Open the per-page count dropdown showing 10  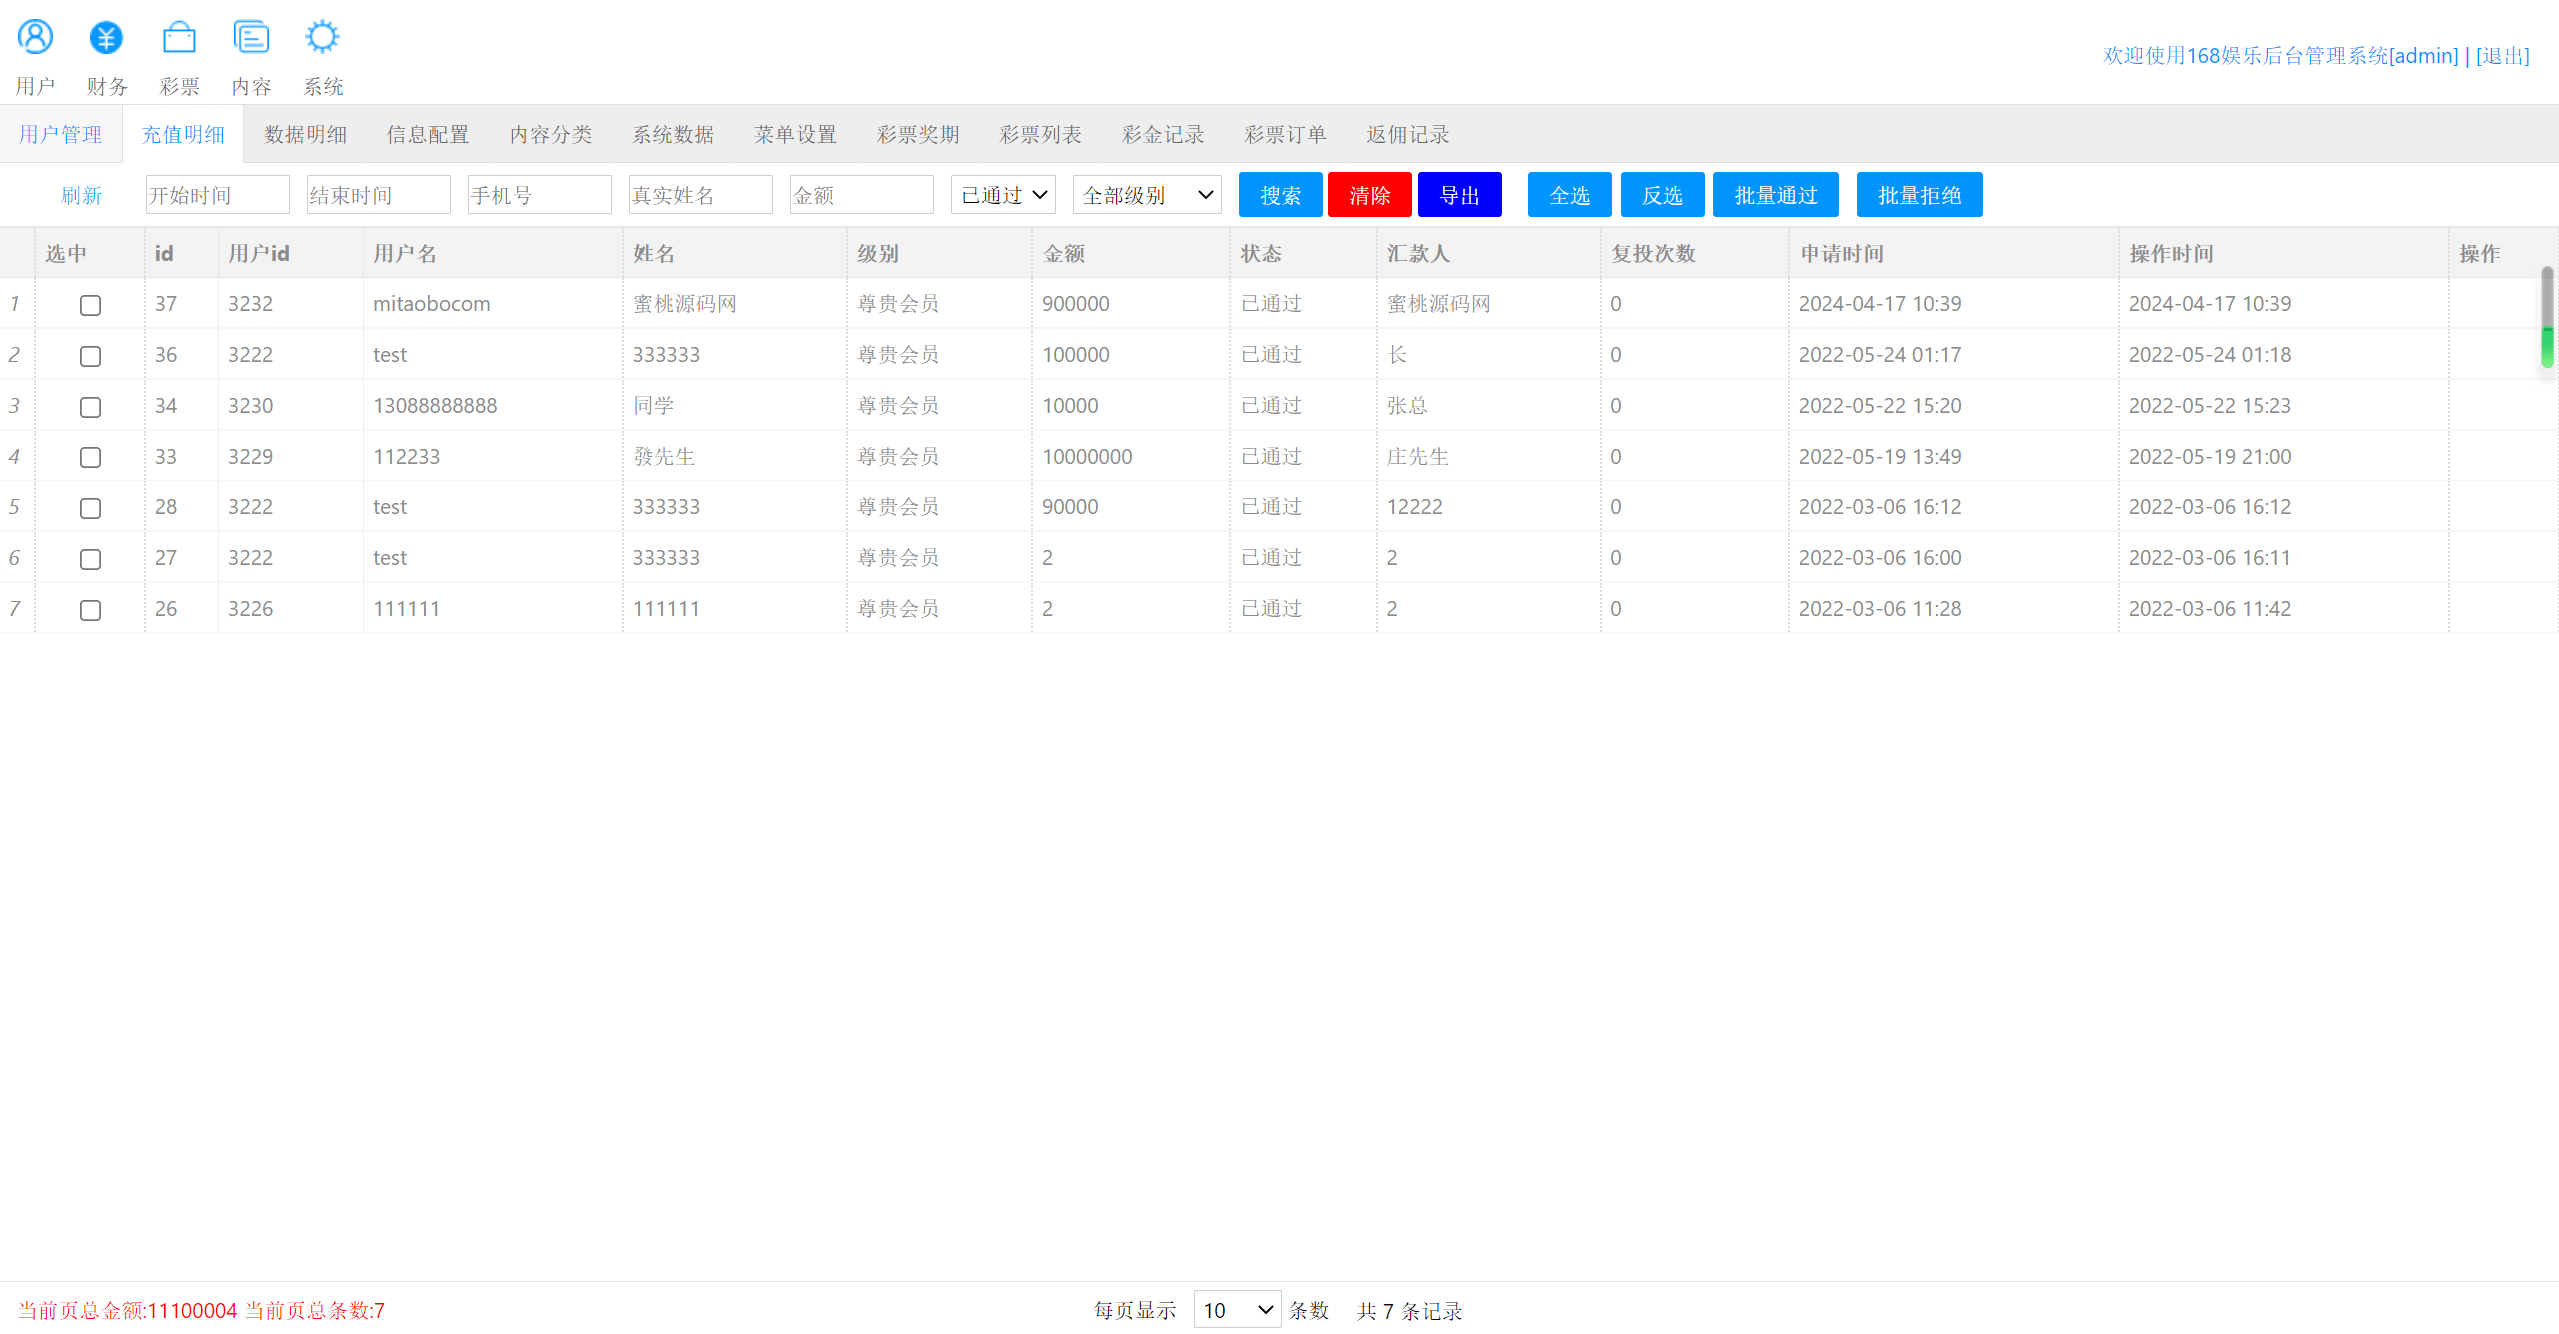pos(1237,1310)
